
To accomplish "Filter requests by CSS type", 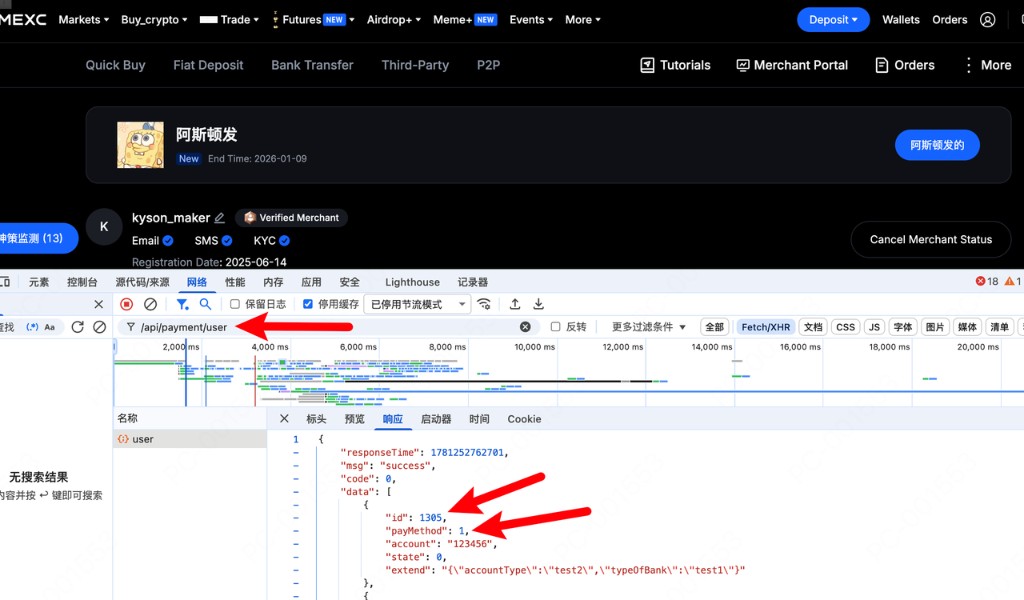I will [845, 327].
